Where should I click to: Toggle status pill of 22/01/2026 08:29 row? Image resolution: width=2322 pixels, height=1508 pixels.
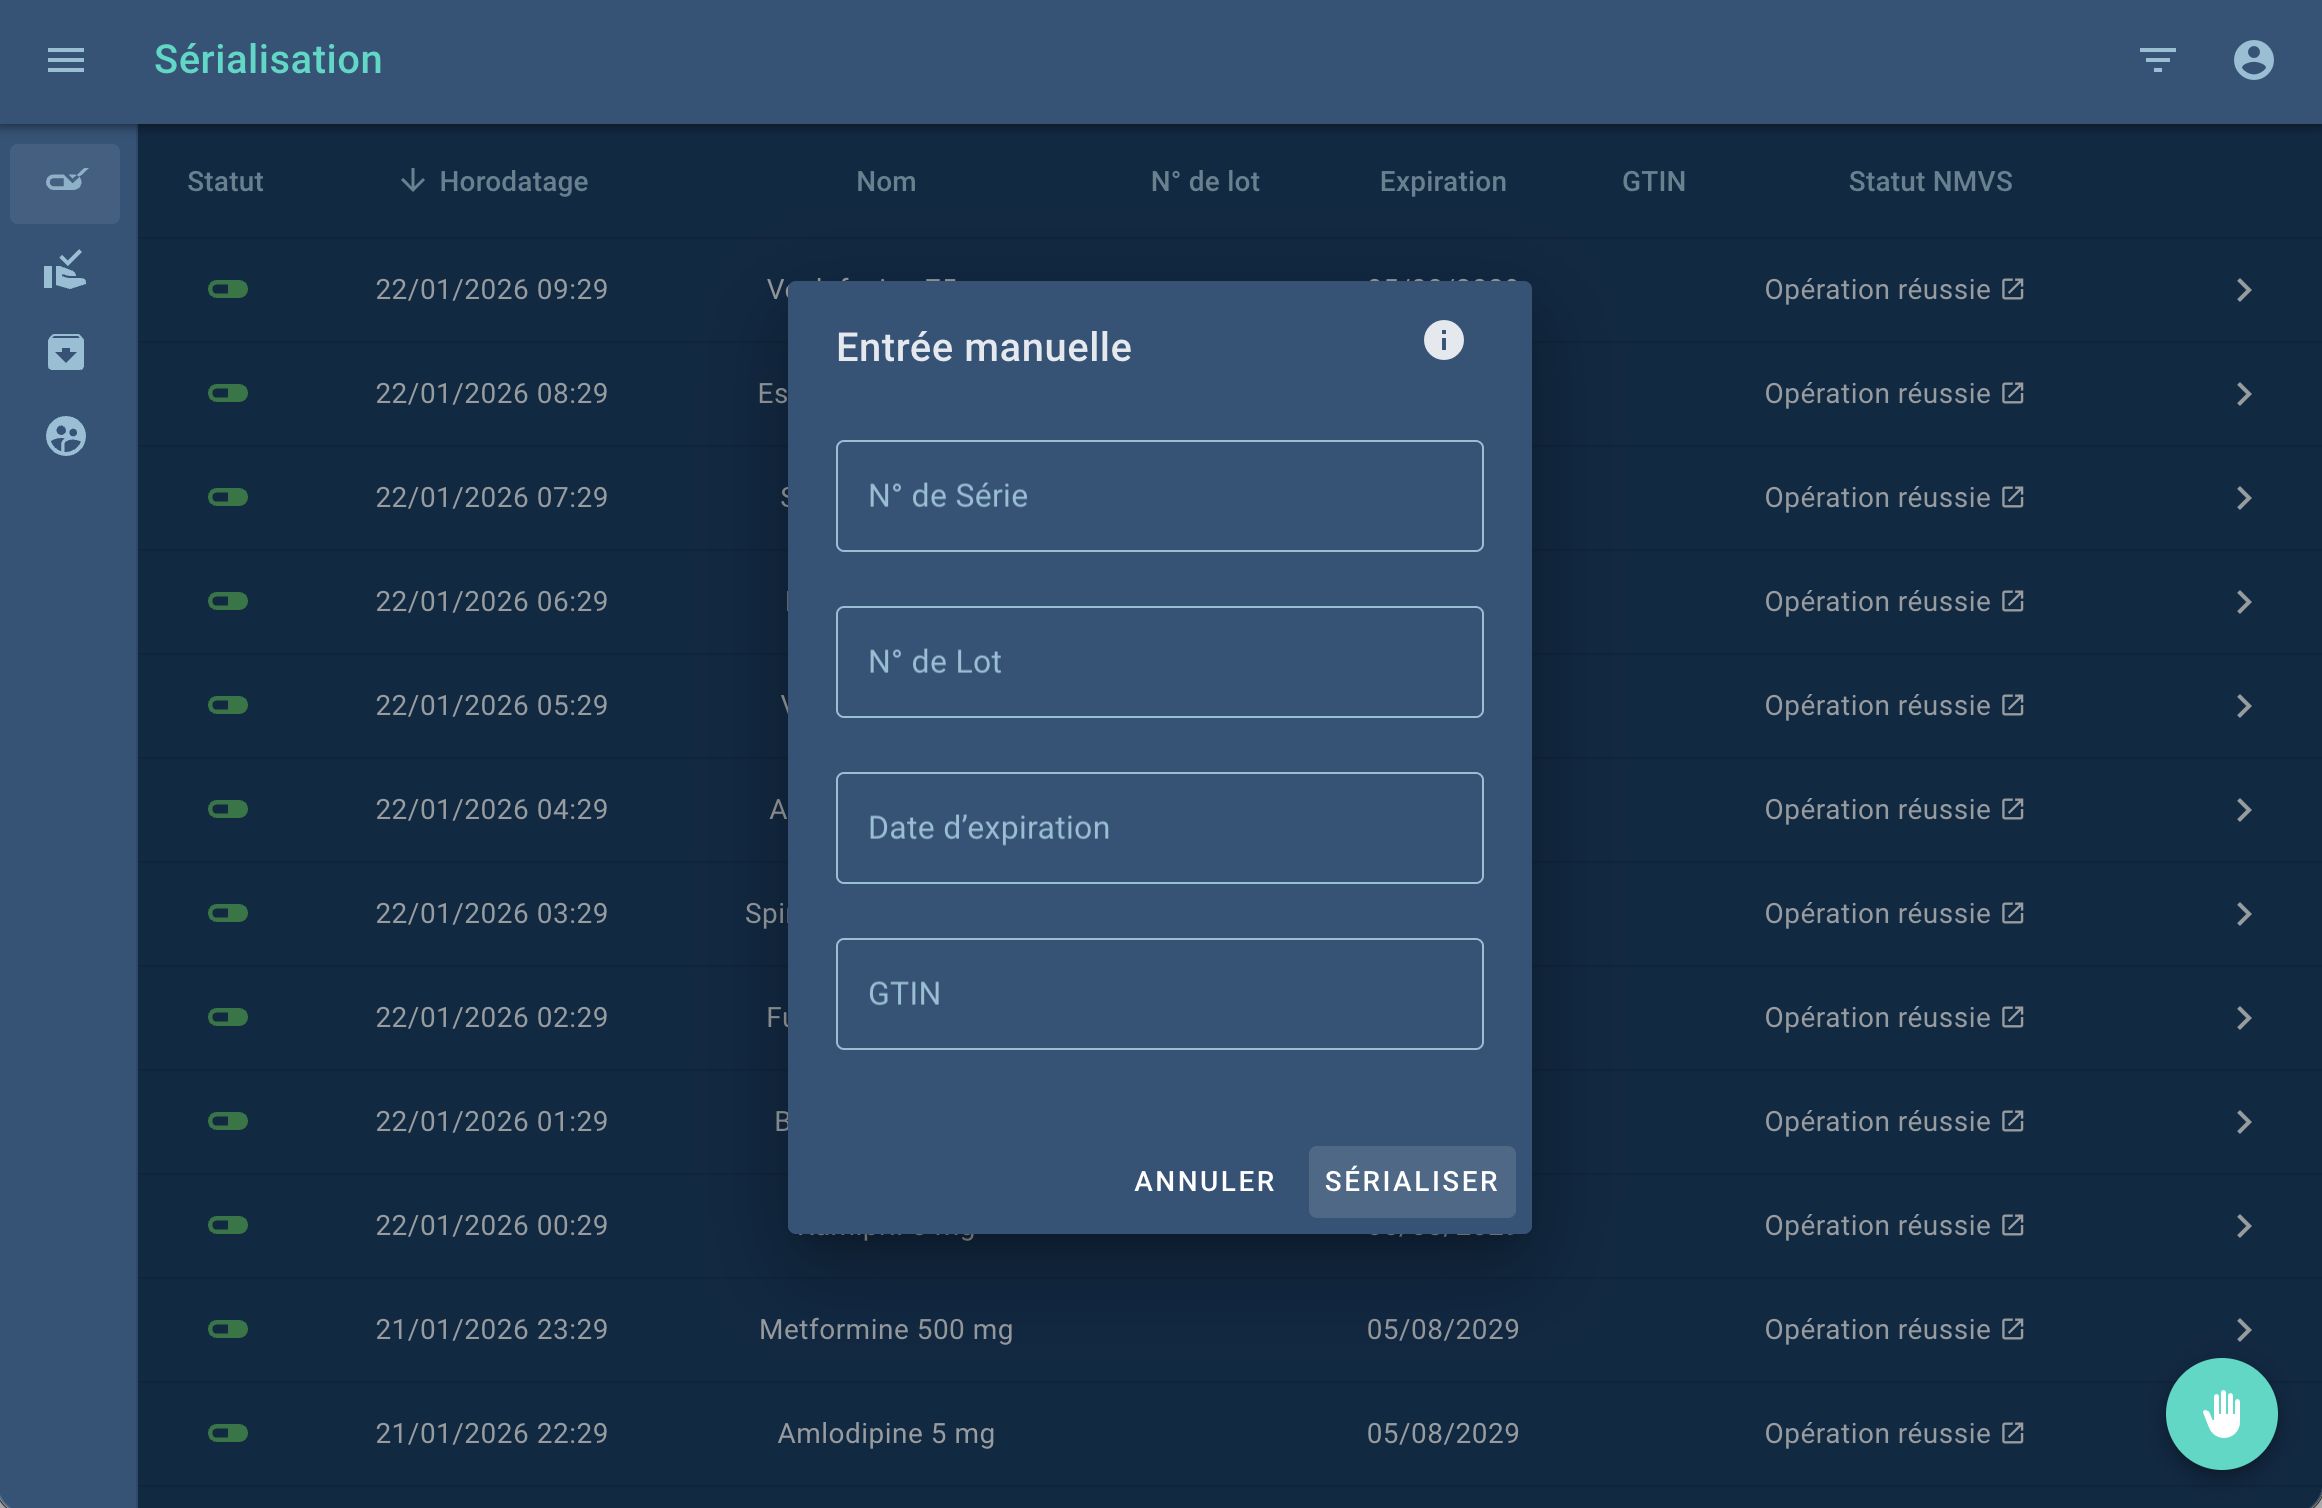tap(228, 393)
